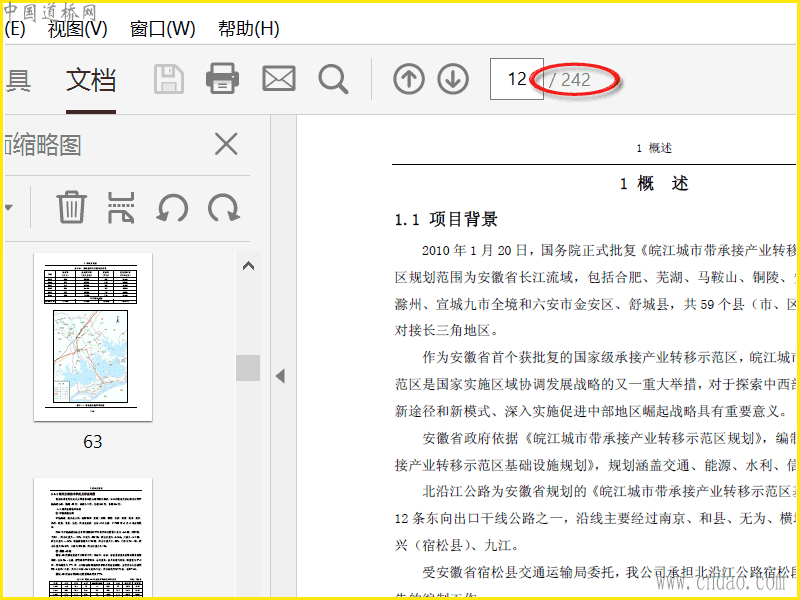This screenshot has width=800, height=600.
Task: Go to next page down arrow
Action: click(x=453, y=80)
